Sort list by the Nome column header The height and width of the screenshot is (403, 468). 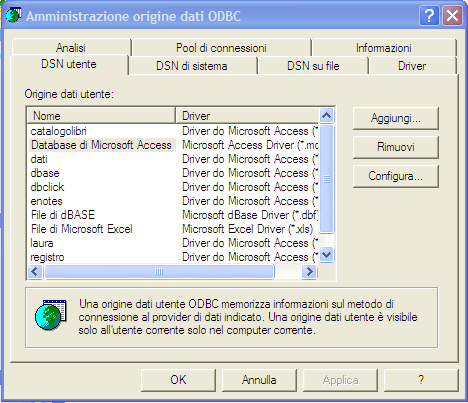coord(101,116)
